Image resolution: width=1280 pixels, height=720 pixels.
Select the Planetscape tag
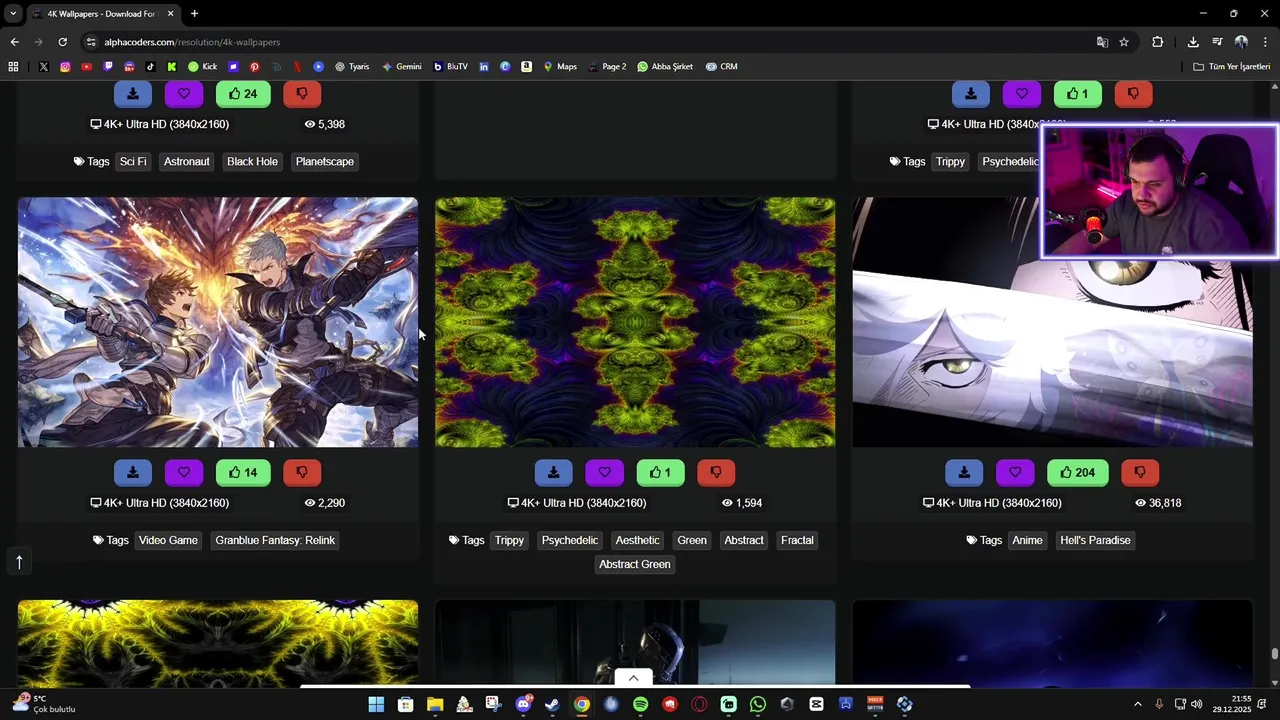pos(325,161)
